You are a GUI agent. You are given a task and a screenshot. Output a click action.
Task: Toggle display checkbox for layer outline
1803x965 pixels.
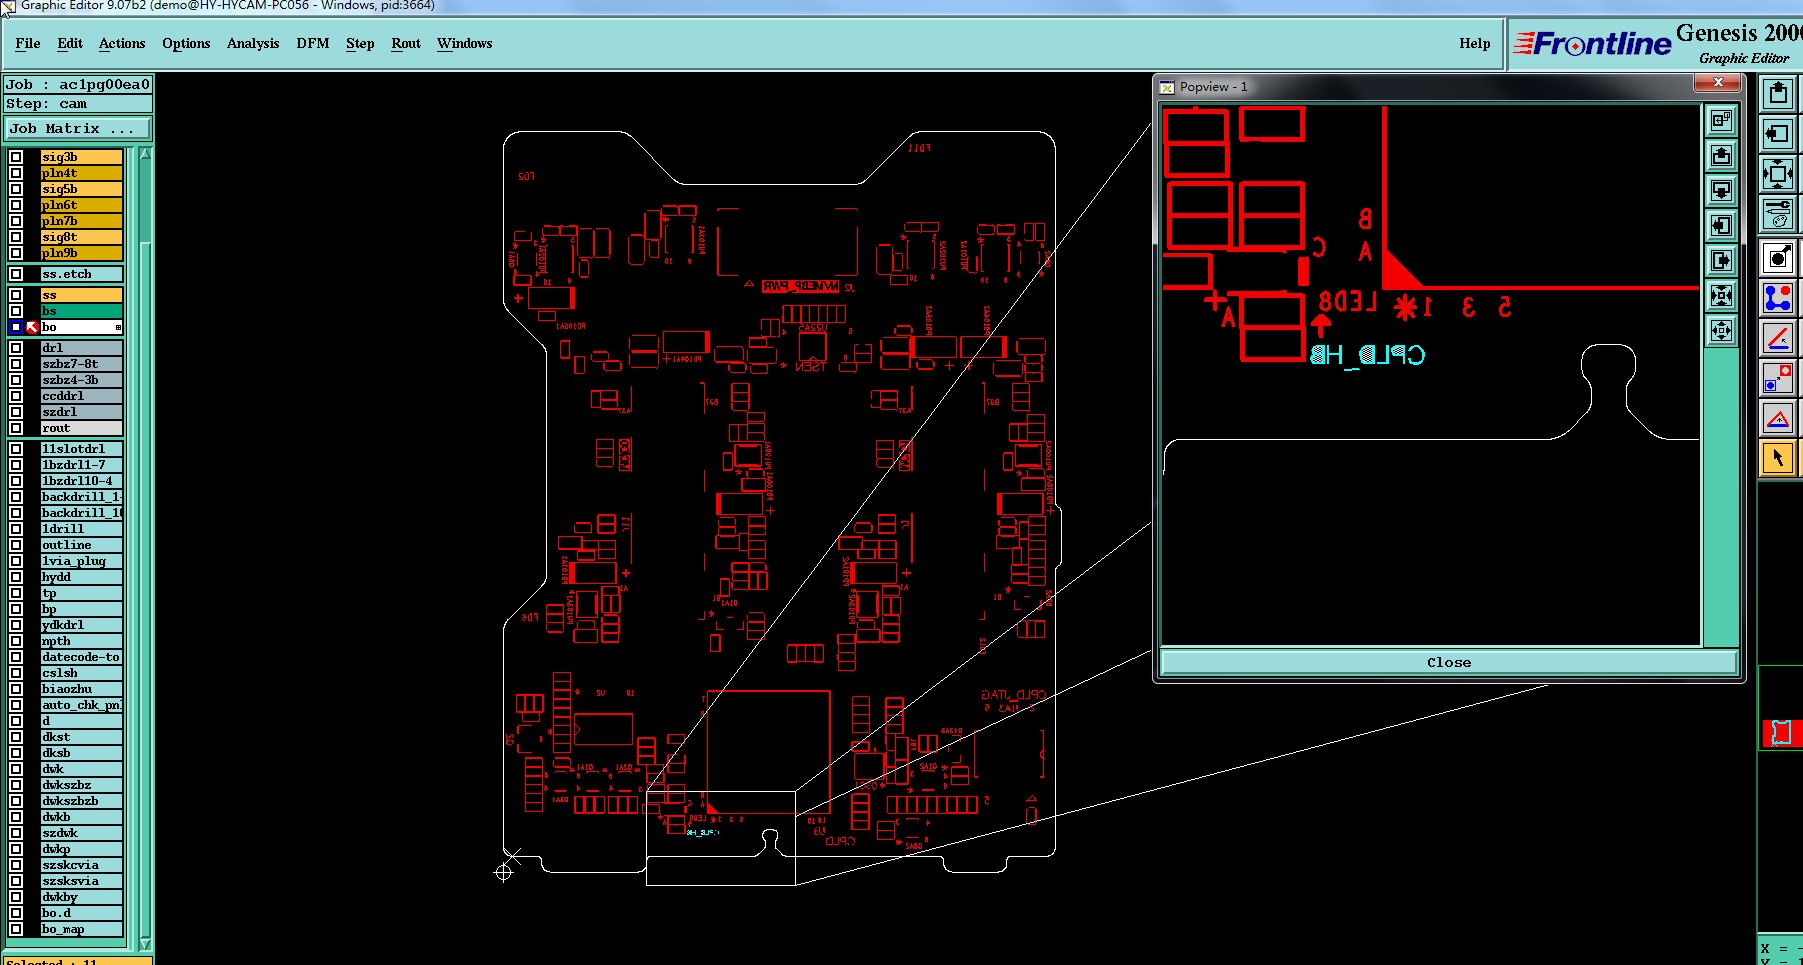click(x=16, y=545)
